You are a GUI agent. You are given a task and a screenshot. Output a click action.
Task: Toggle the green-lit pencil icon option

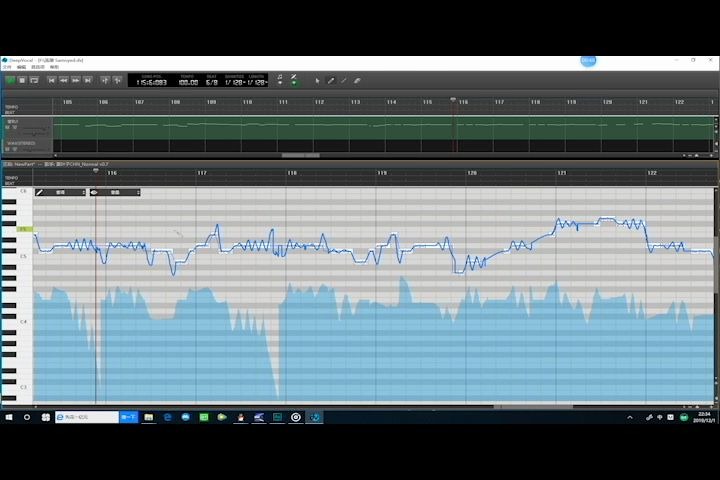point(294,79)
